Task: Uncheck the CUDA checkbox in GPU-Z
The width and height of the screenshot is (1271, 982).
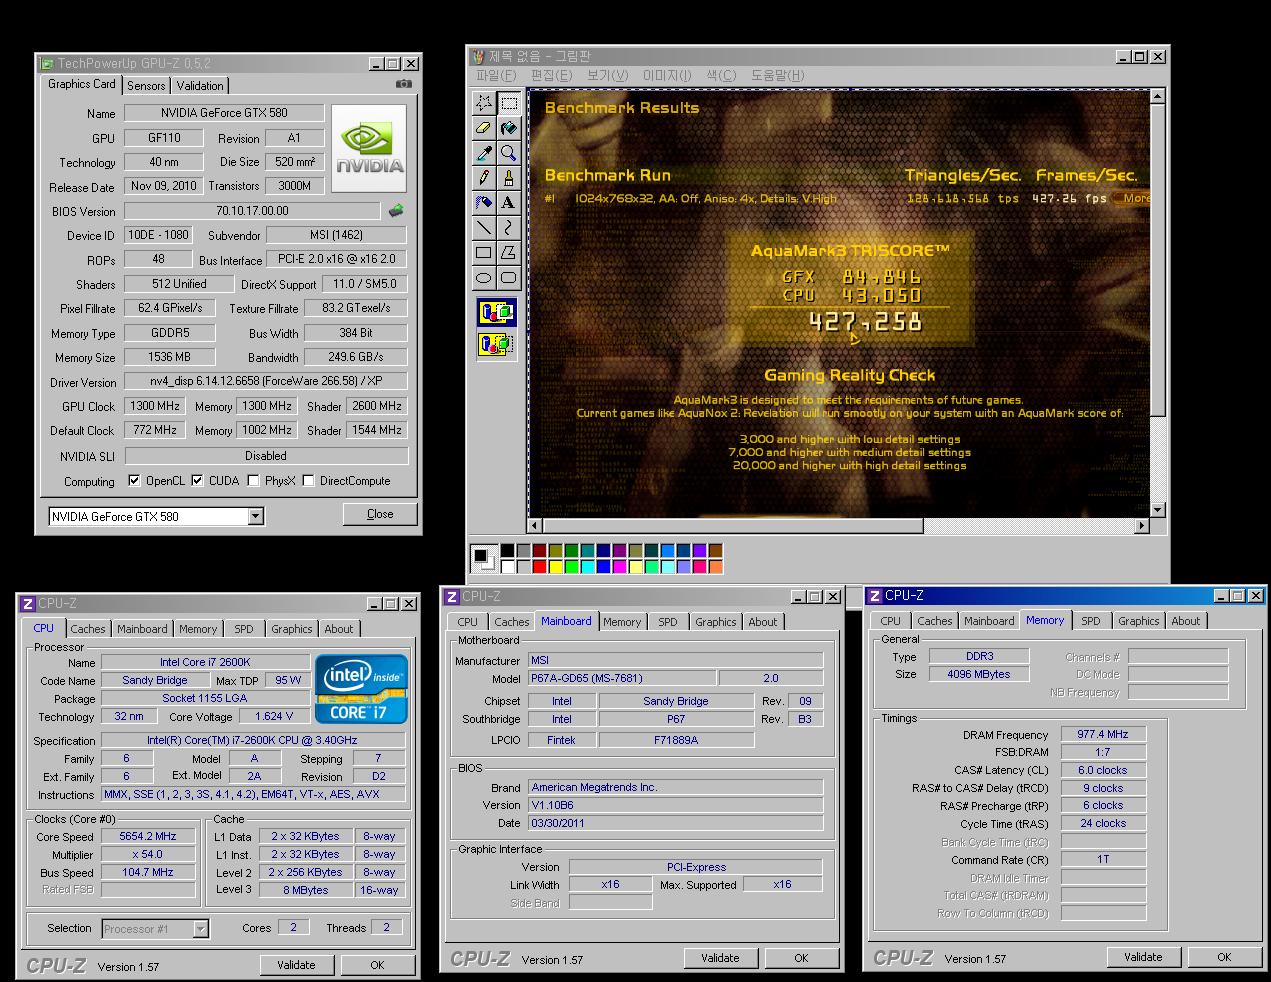Action: 197,481
